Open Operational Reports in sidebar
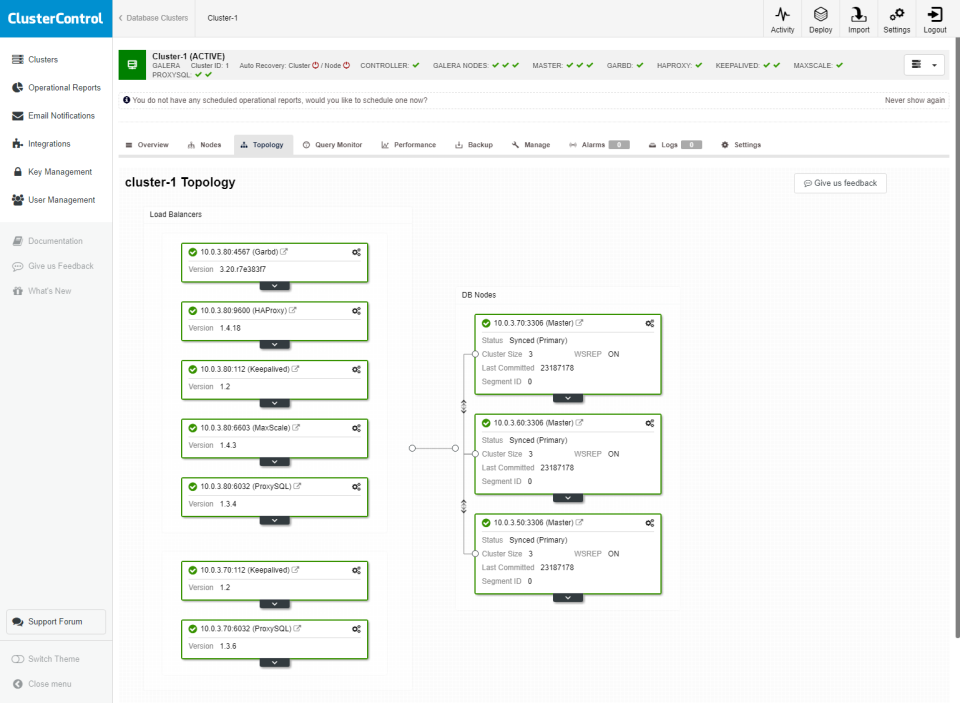This screenshot has width=960, height=703. (56, 88)
